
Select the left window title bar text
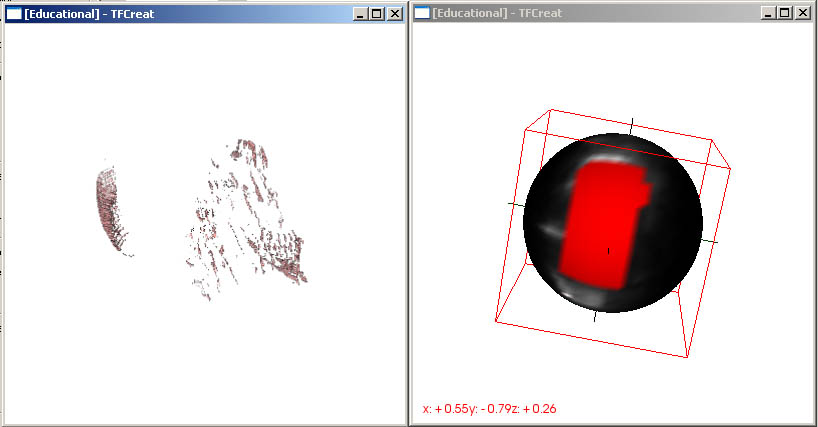coord(89,14)
